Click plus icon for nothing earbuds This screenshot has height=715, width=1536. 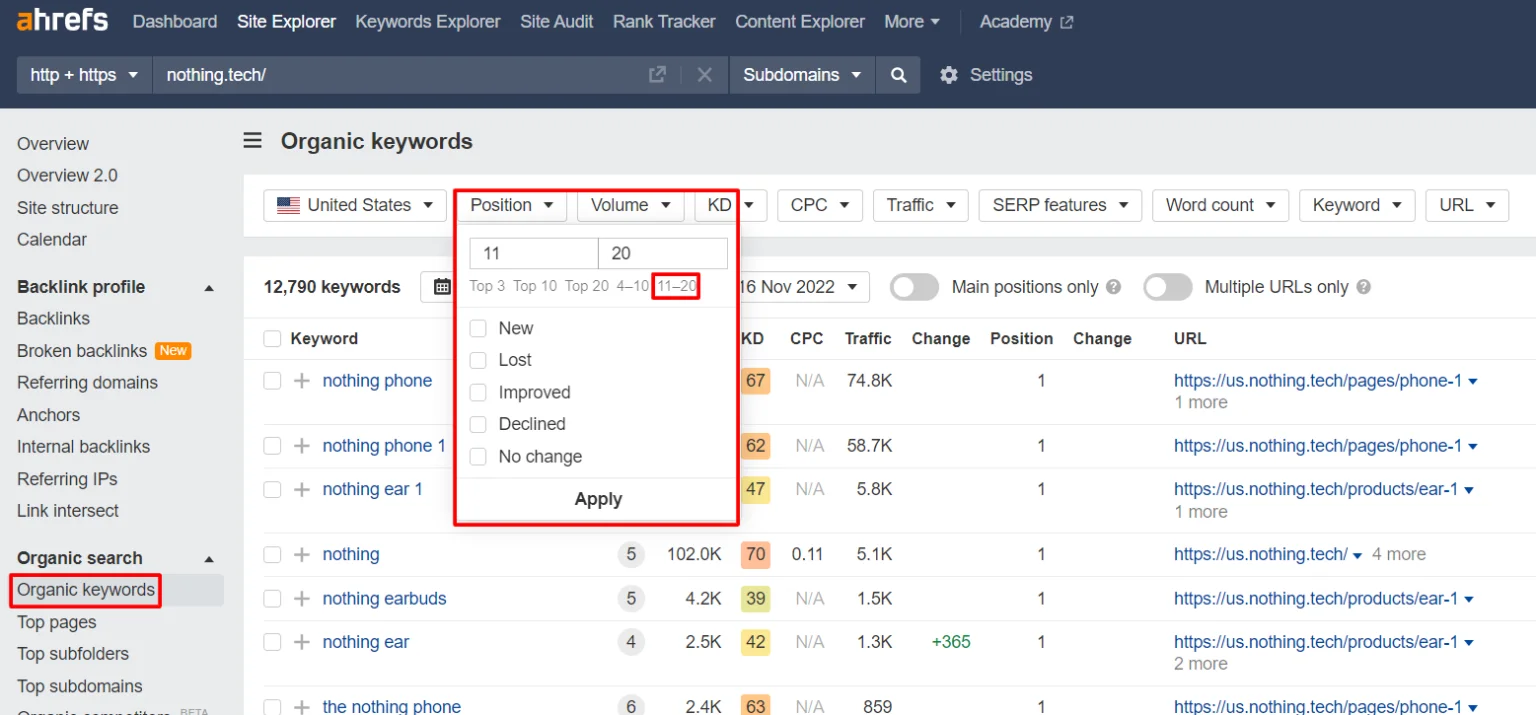pyautogui.click(x=302, y=599)
